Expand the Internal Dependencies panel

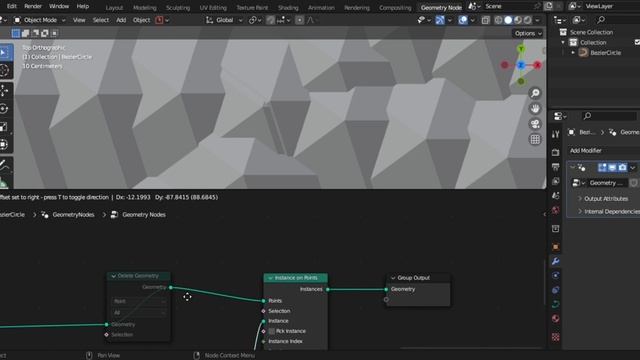[608, 211]
